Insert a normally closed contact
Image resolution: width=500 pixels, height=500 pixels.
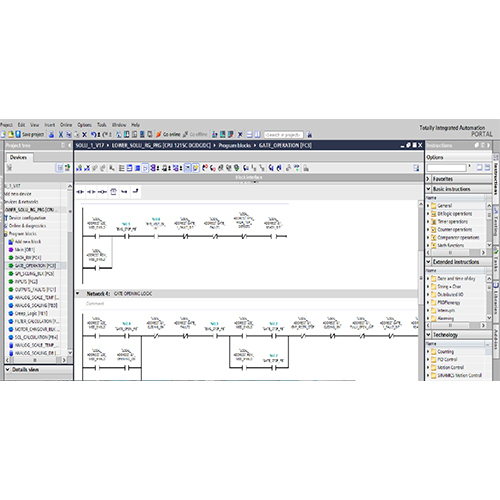click(91, 192)
